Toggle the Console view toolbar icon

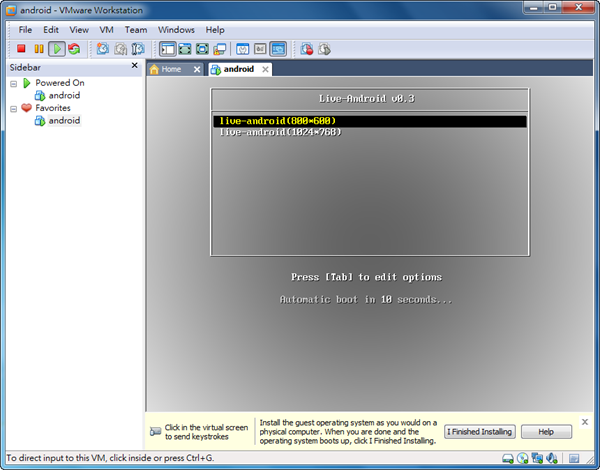click(278, 49)
